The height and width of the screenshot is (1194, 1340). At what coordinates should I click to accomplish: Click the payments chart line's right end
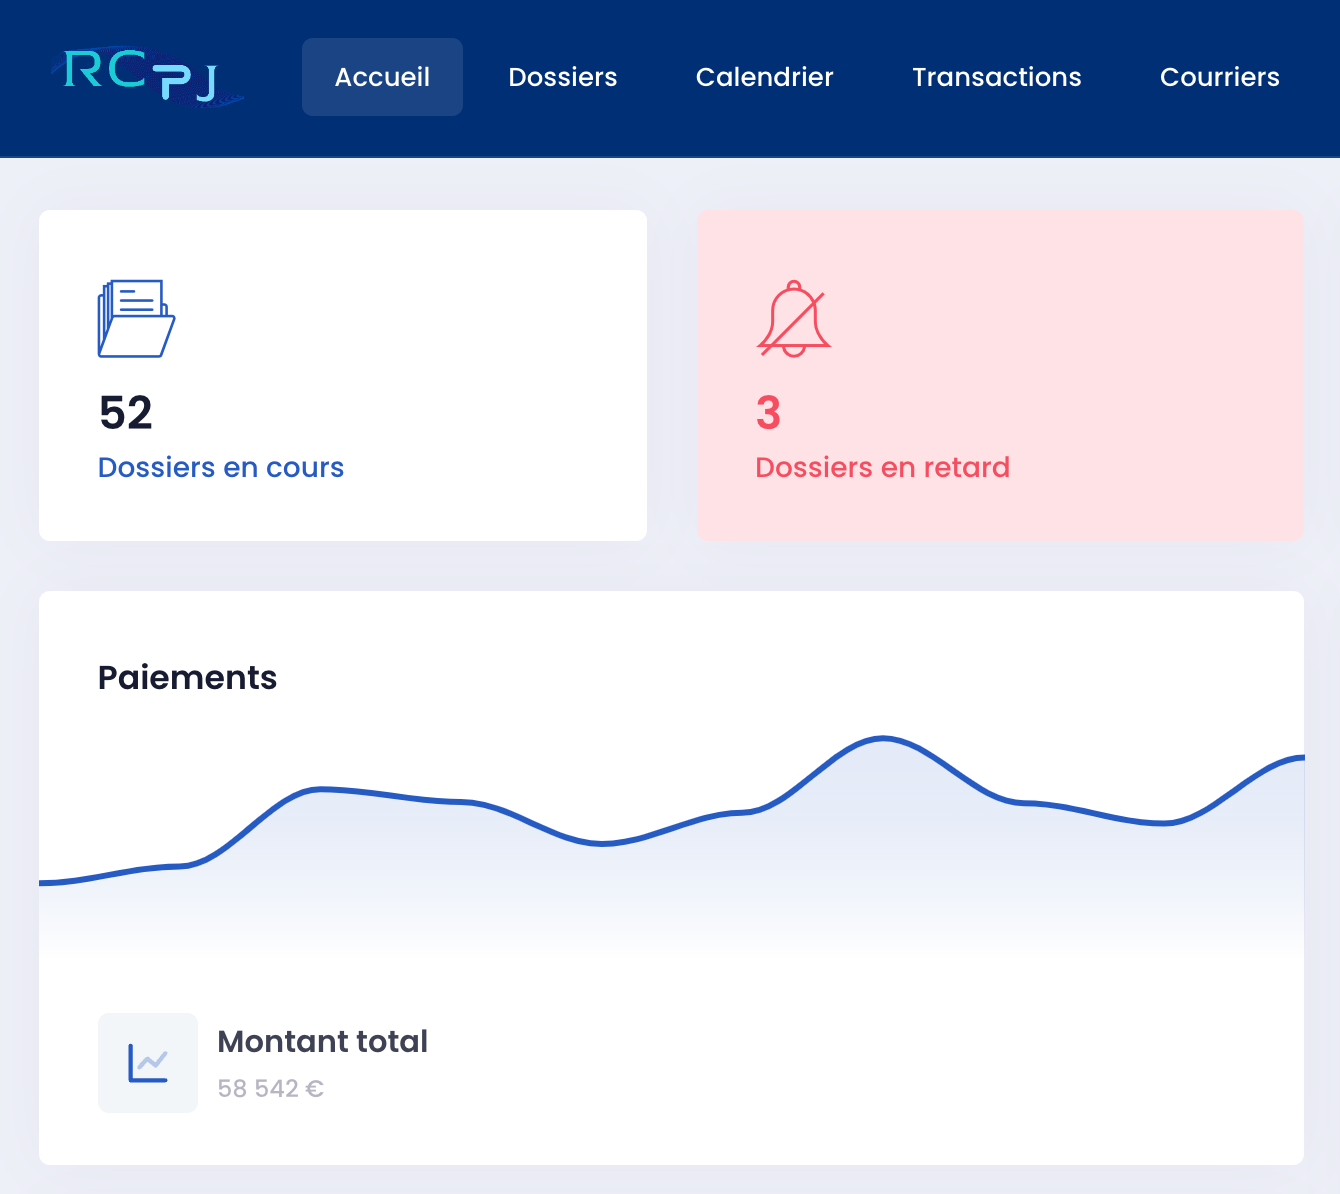[x=1298, y=758]
